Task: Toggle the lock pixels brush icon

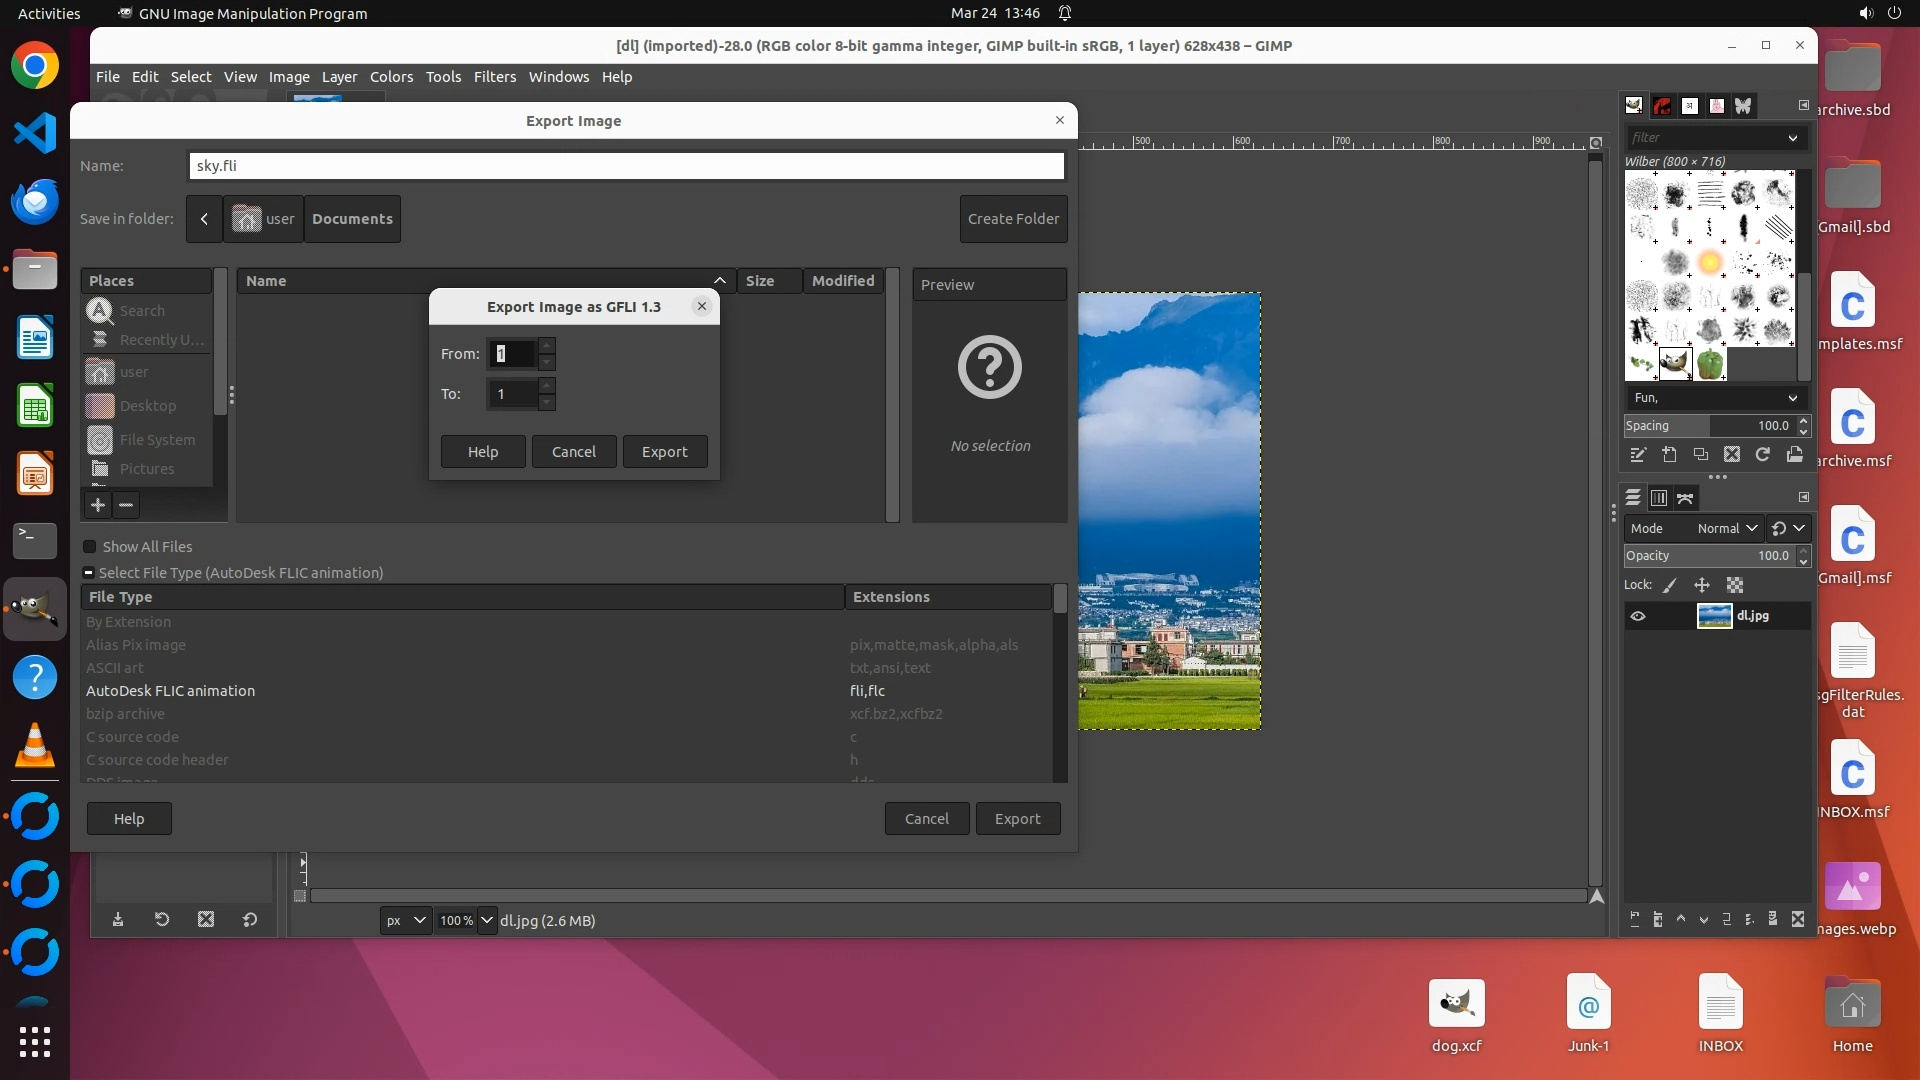Action: point(1670,586)
